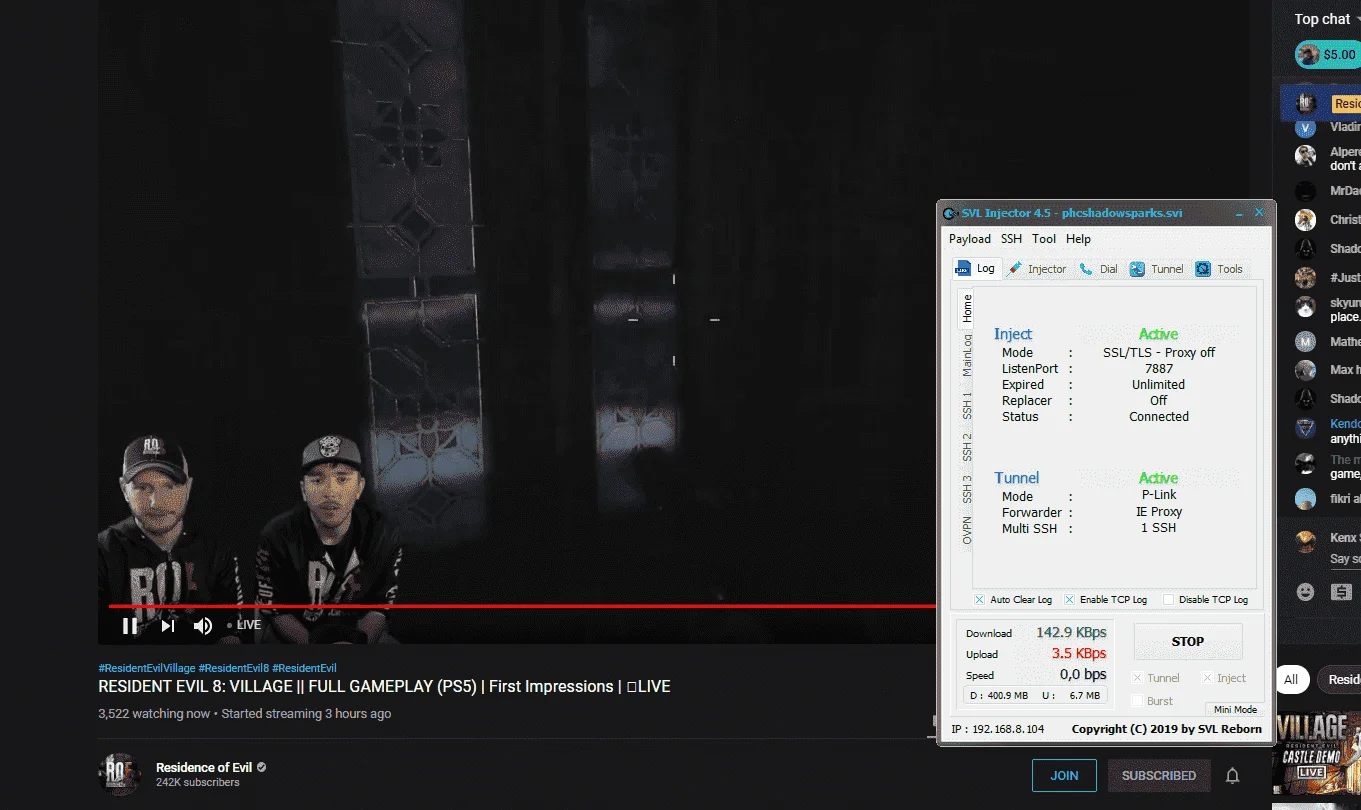
Task: Click the 'D : 400.9 MB' downloaded total
Action: coord(999,696)
